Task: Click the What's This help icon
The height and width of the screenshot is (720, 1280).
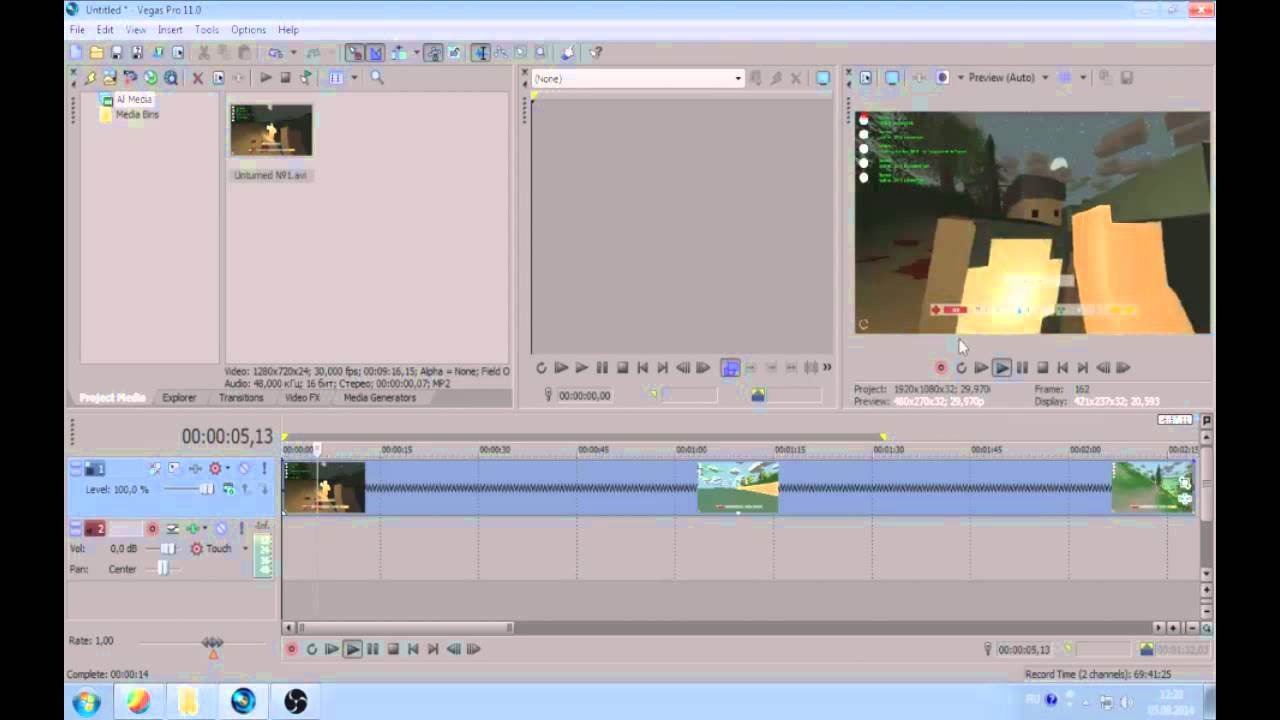Action: click(596, 52)
